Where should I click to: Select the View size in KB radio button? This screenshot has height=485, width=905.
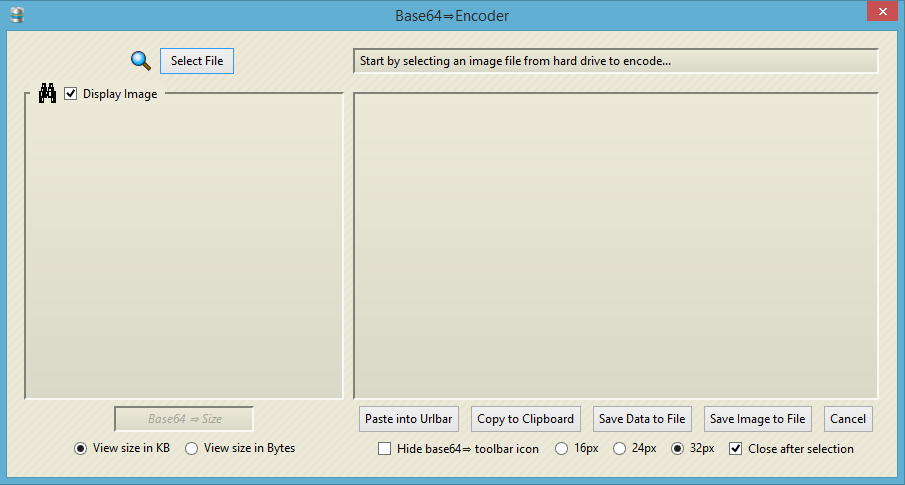click(81, 448)
